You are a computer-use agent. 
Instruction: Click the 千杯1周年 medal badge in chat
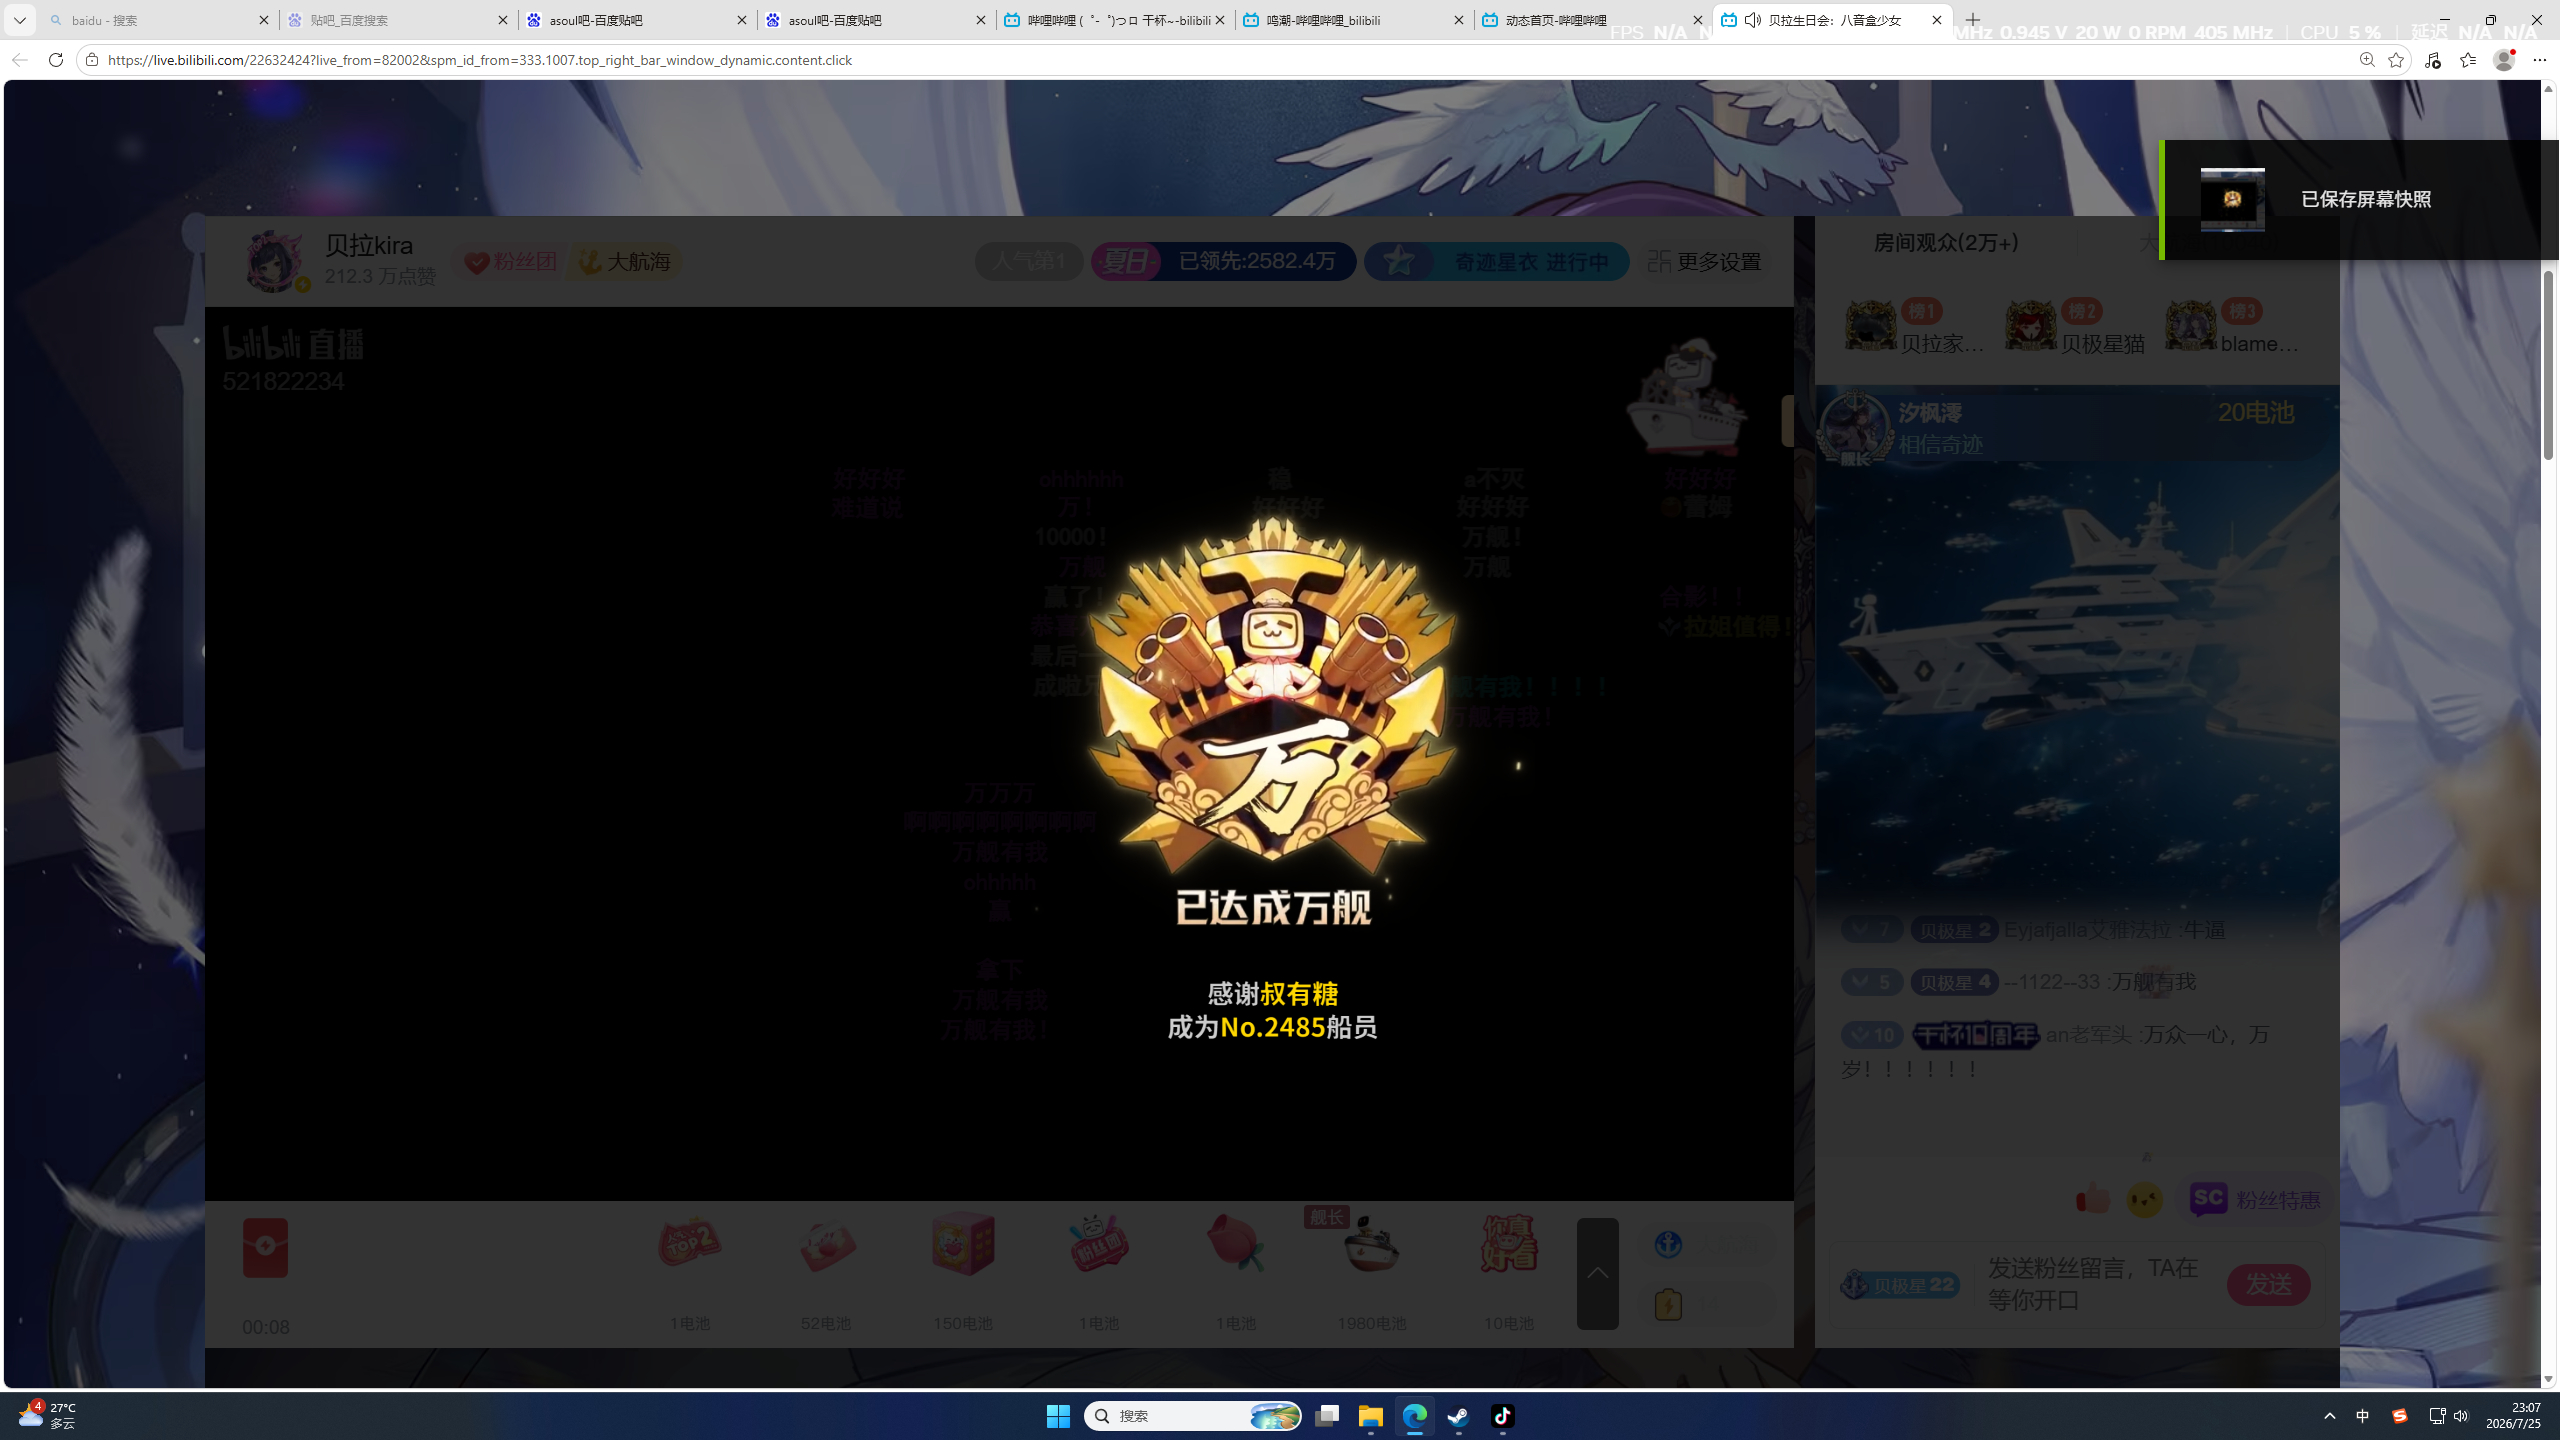[1976, 1035]
